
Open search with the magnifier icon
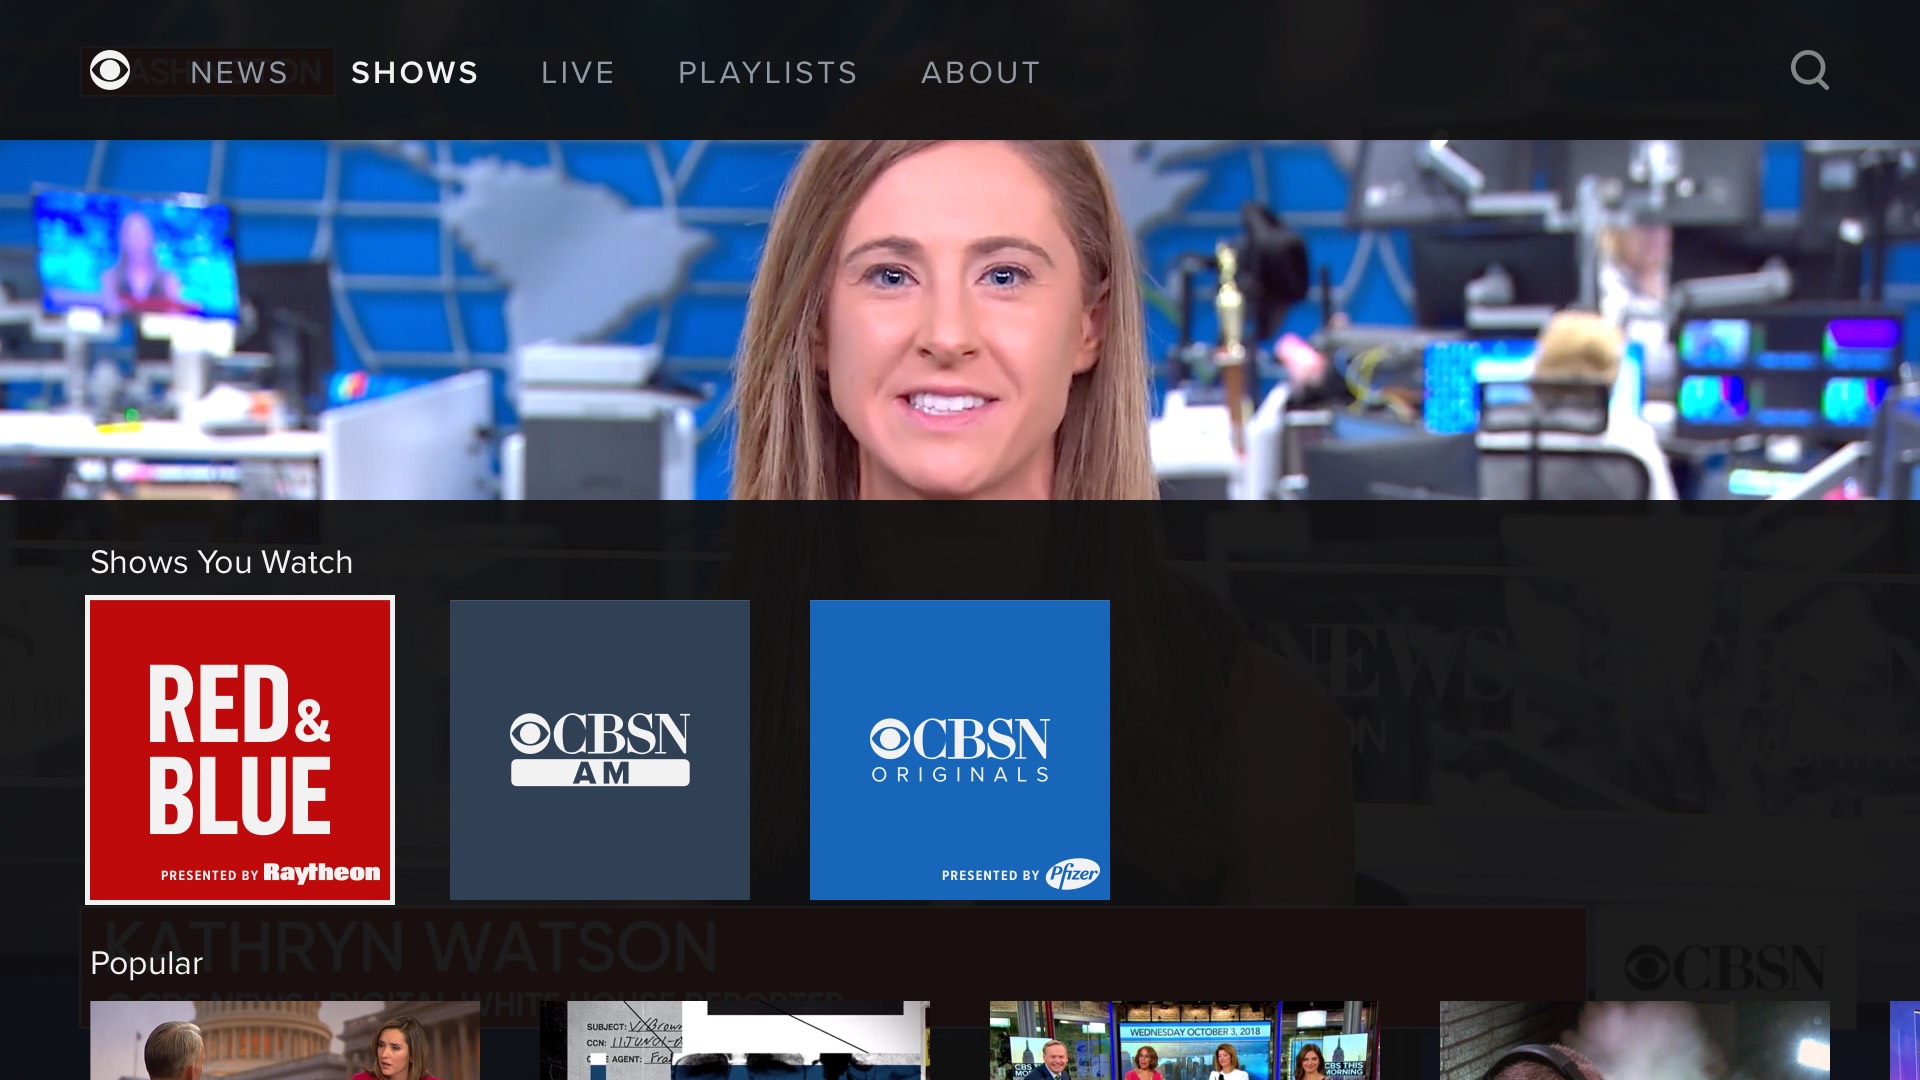pos(1809,71)
